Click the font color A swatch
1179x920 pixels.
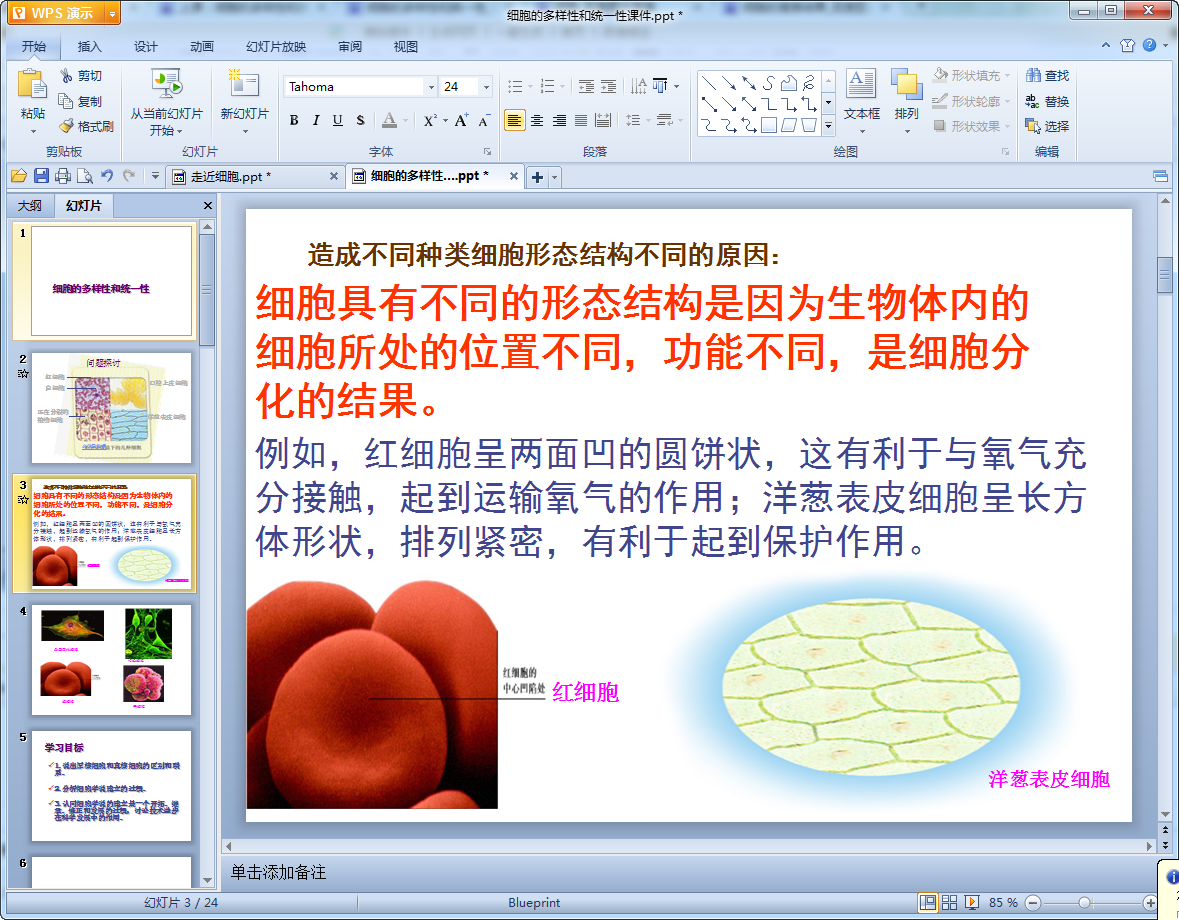coord(389,120)
